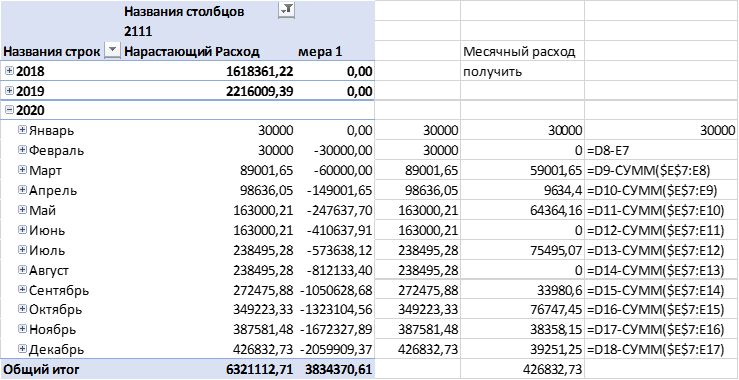739x380 pixels.
Task: Expand the Декабрь row
Action: [x=22, y=349]
